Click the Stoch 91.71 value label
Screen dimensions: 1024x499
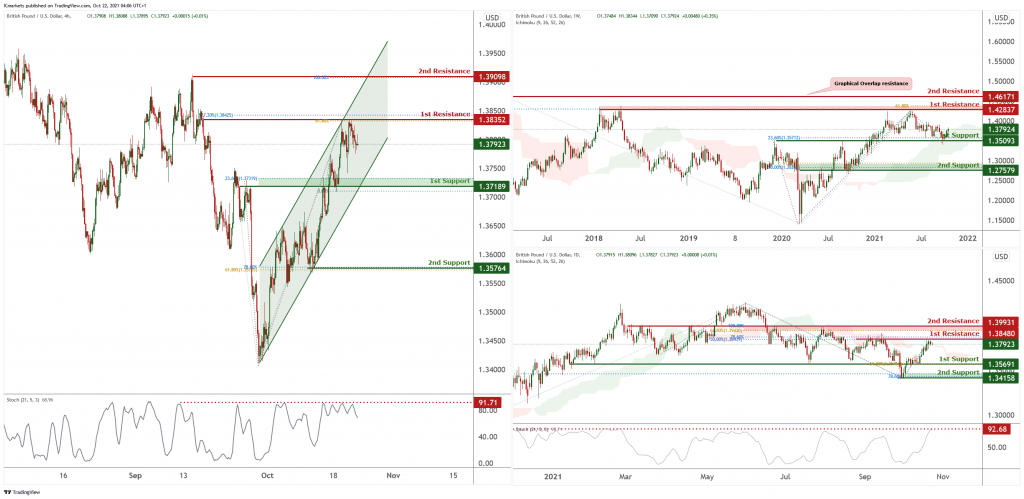490,402
